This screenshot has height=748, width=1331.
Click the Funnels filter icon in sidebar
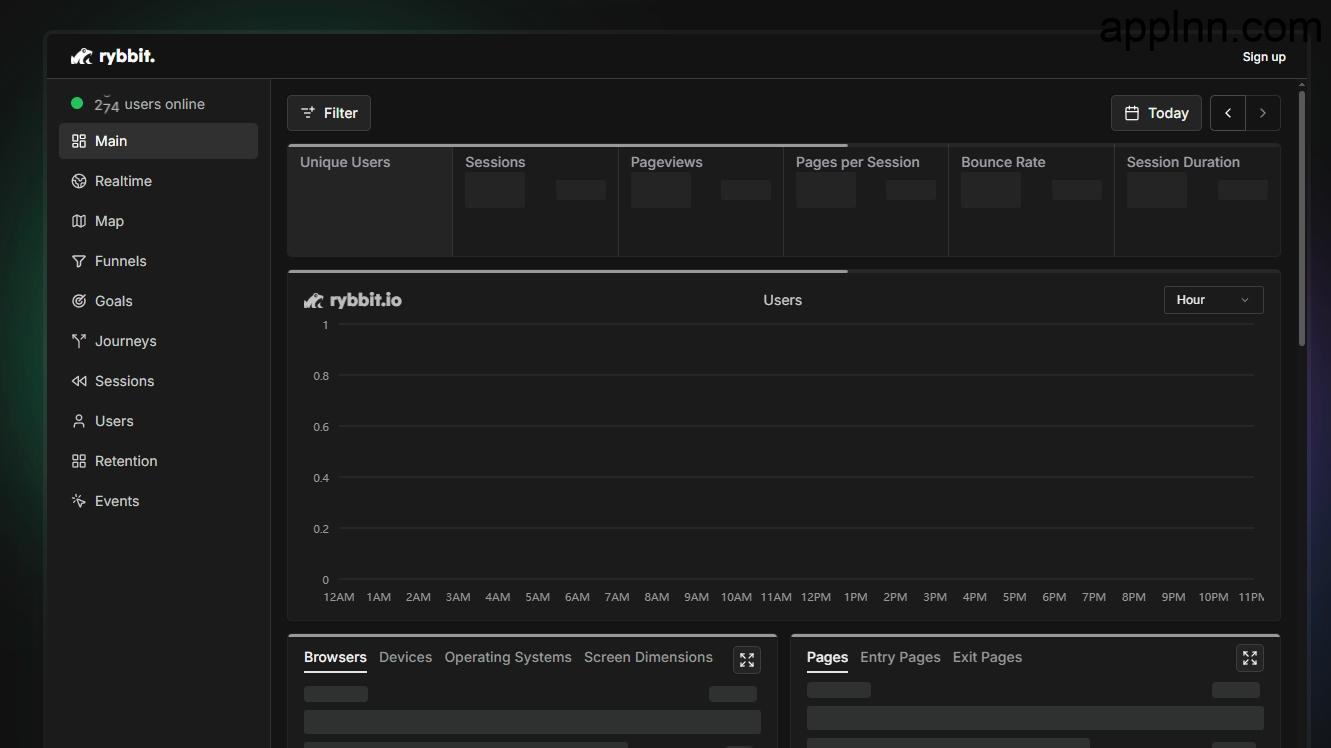click(79, 261)
